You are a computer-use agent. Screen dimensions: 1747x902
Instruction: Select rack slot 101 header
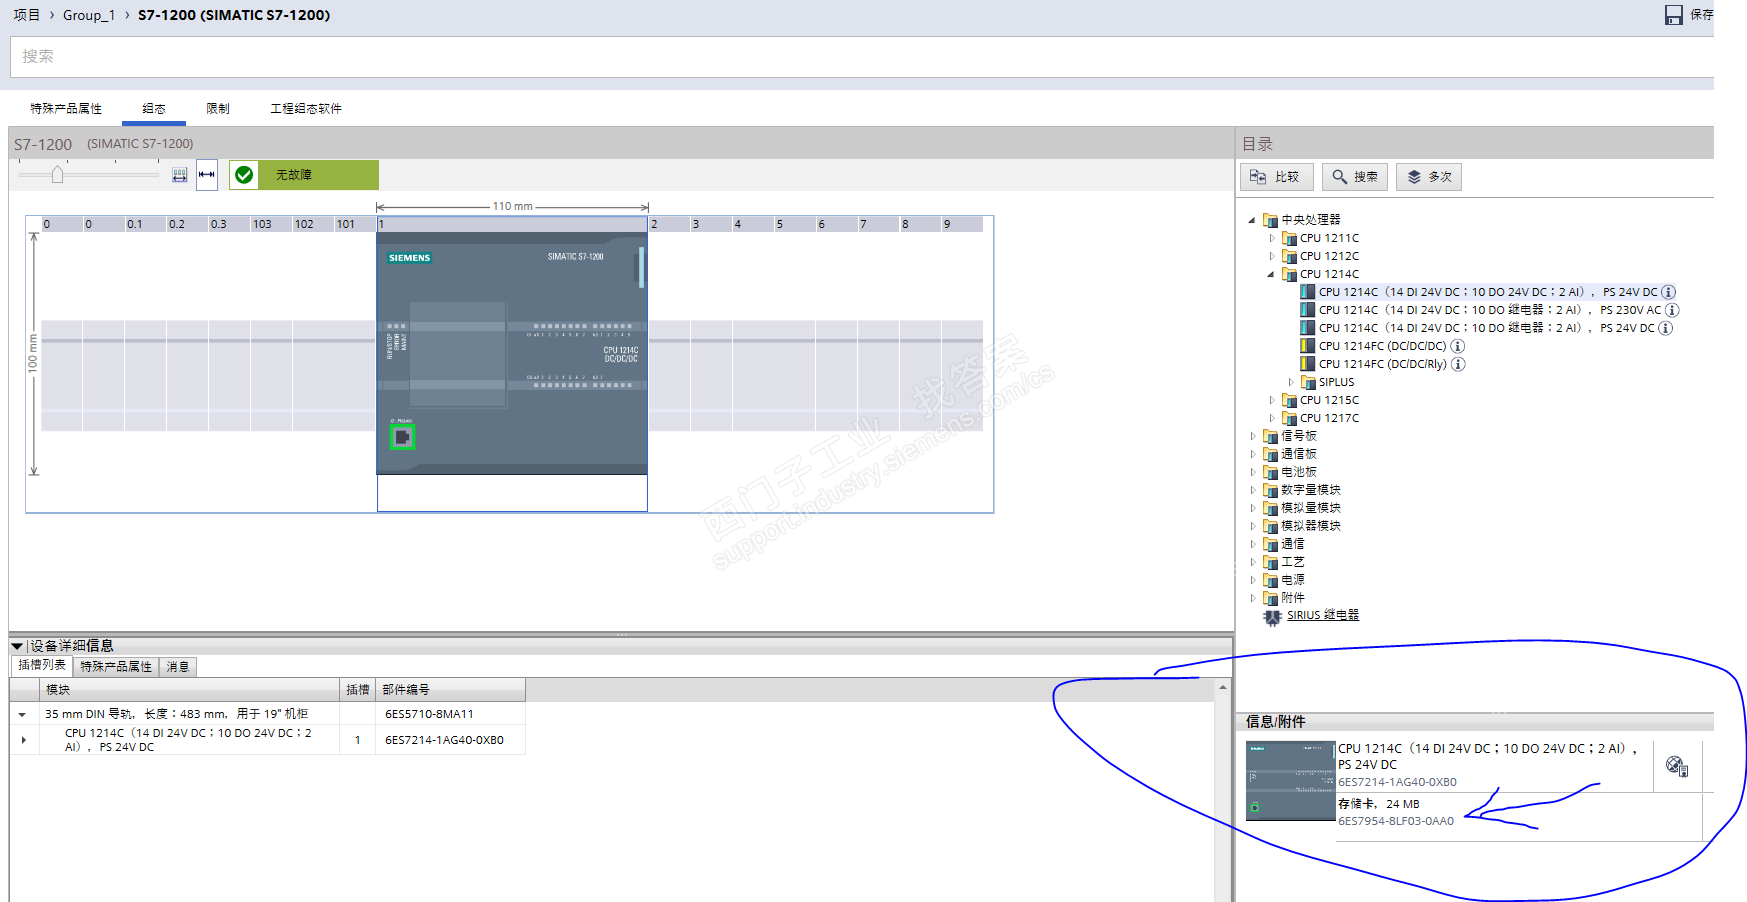[x=355, y=224]
